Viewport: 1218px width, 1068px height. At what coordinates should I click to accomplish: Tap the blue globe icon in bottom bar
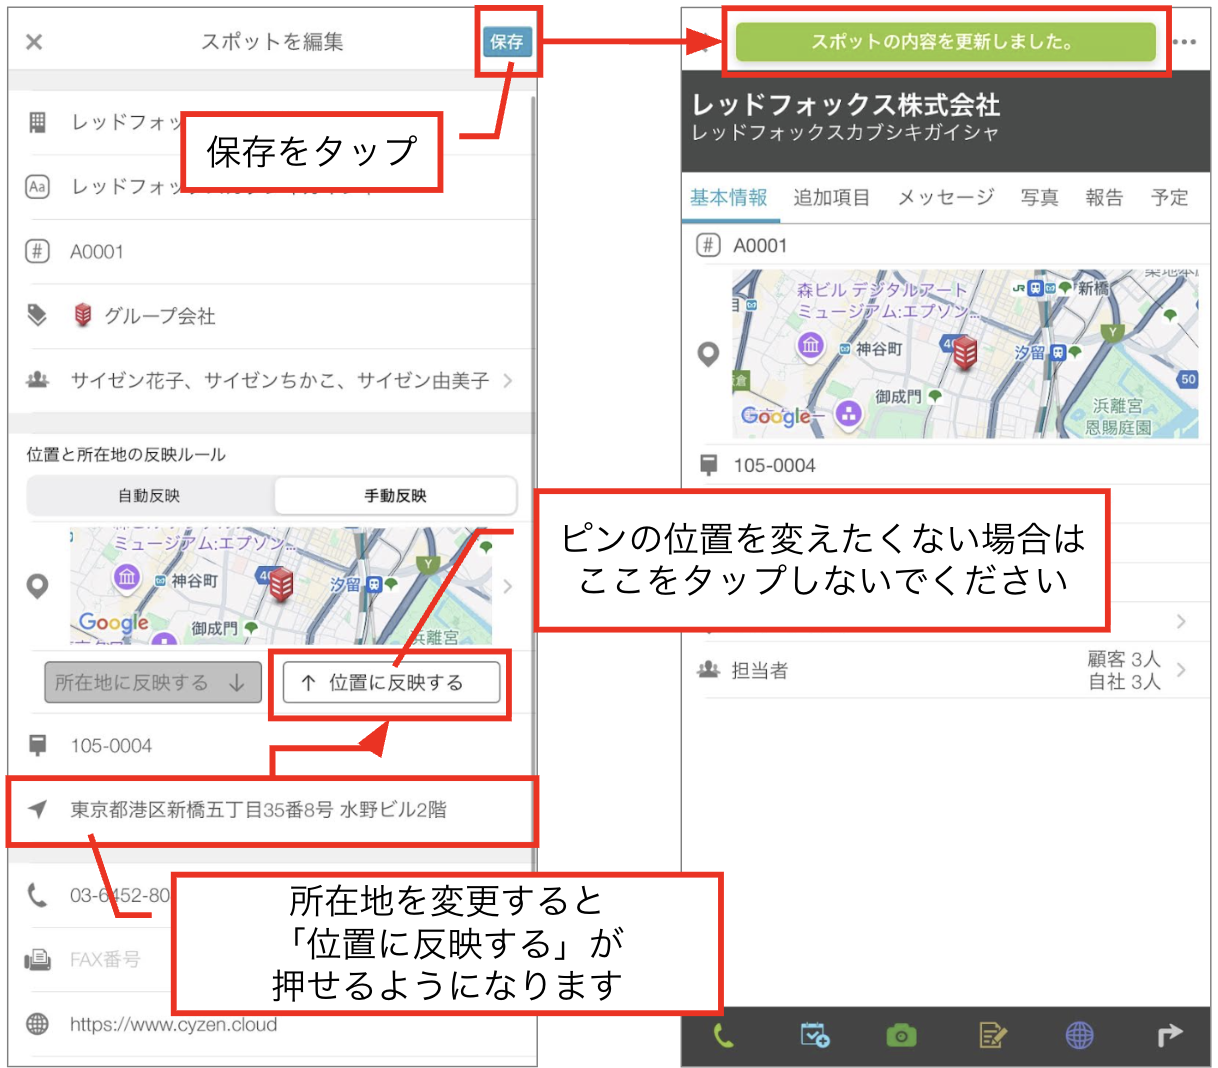click(1079, 1036)
